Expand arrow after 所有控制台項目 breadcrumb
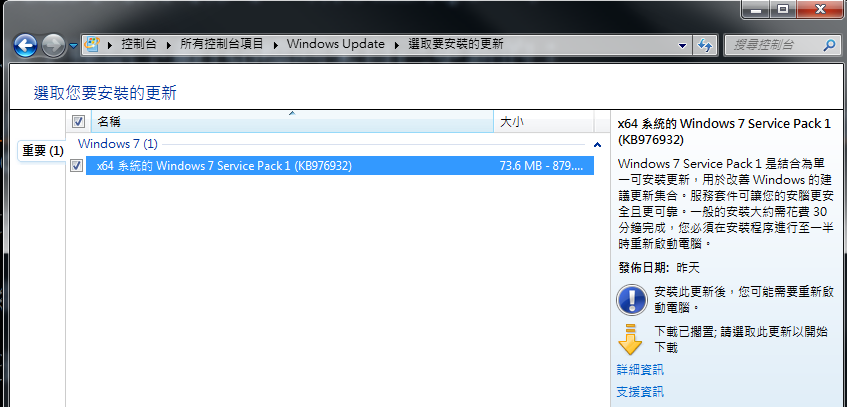The width and height of the screenshot is (847, 407). point(275,45)
